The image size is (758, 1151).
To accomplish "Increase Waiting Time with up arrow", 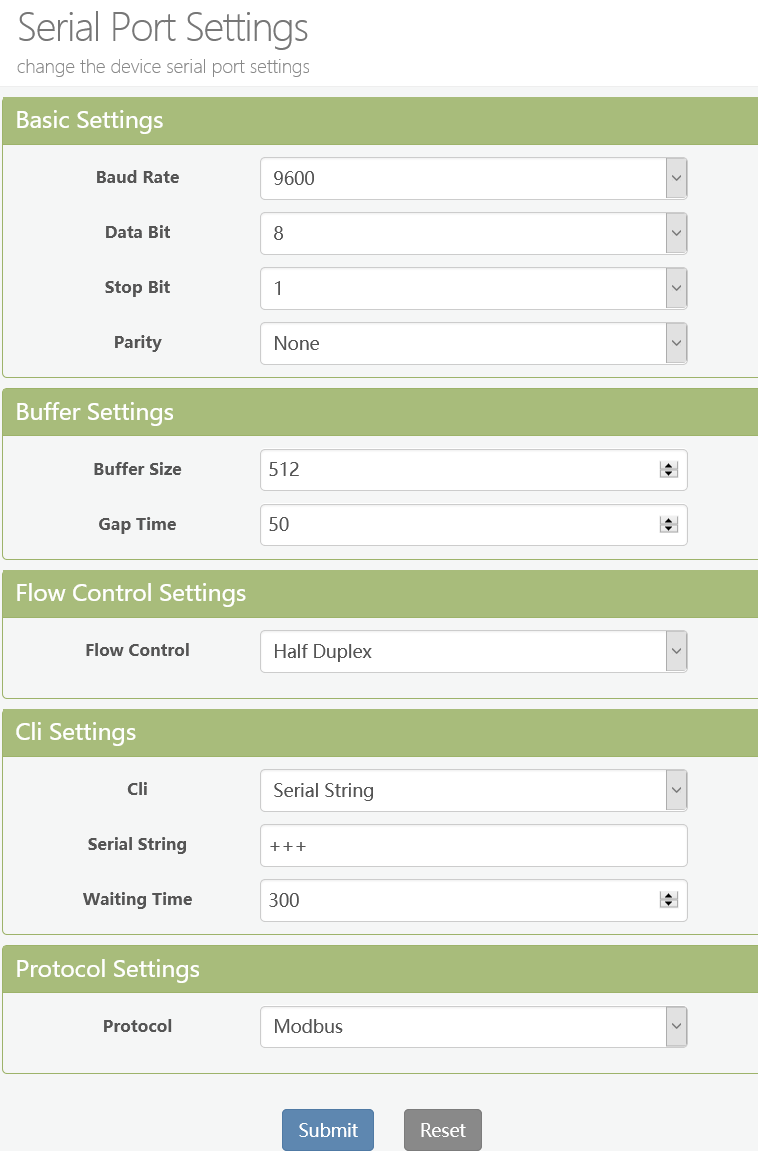I will coord(669,896).
